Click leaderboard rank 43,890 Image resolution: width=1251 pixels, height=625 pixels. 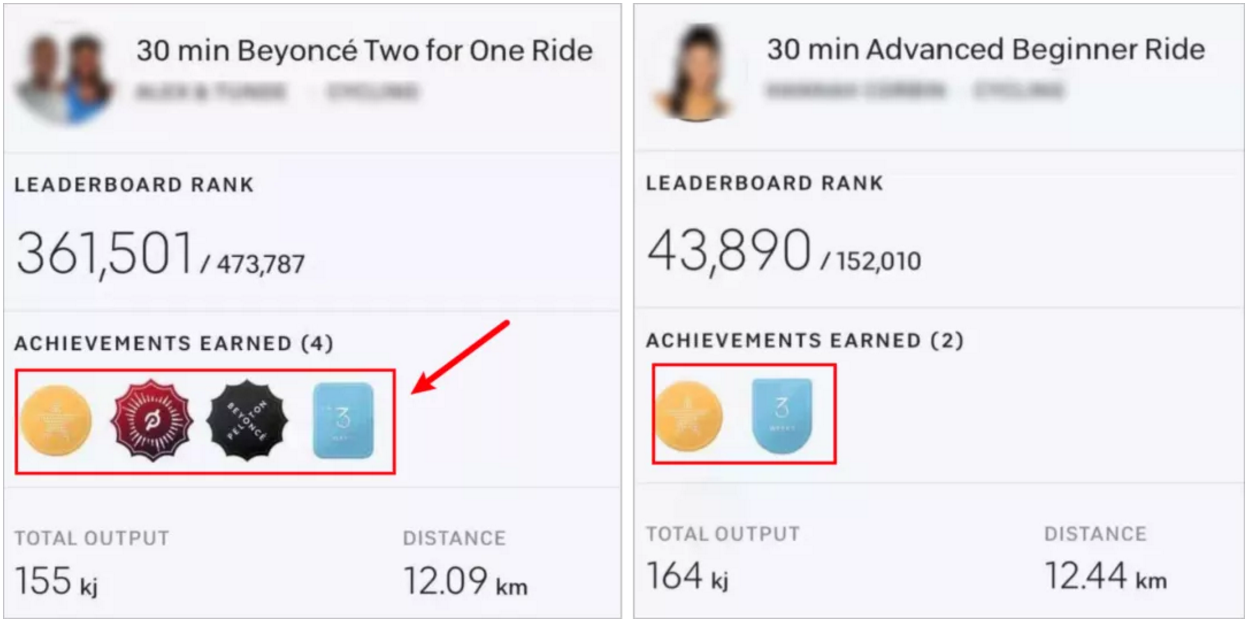(x=729, y=250)
